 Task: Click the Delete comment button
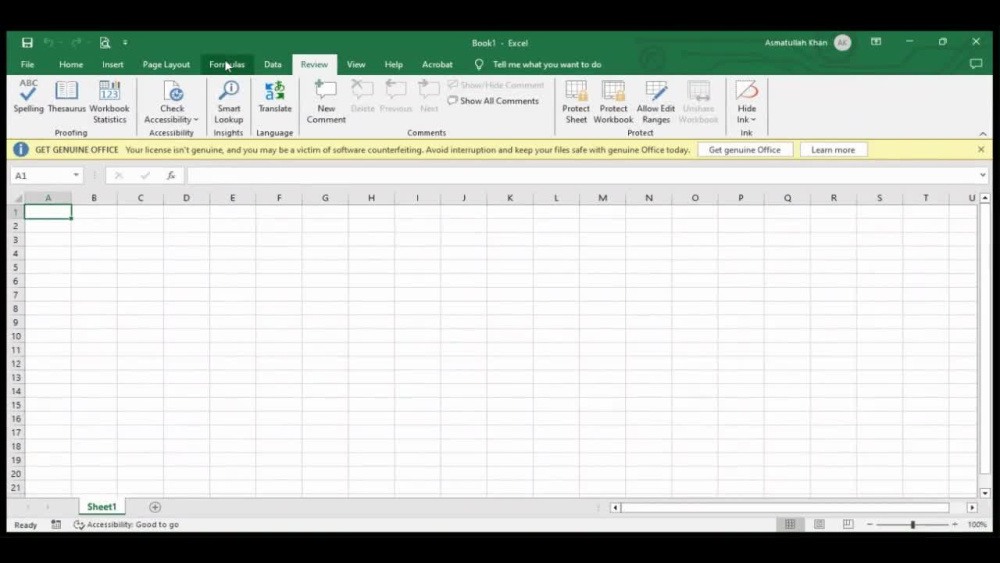coord(362,97)
